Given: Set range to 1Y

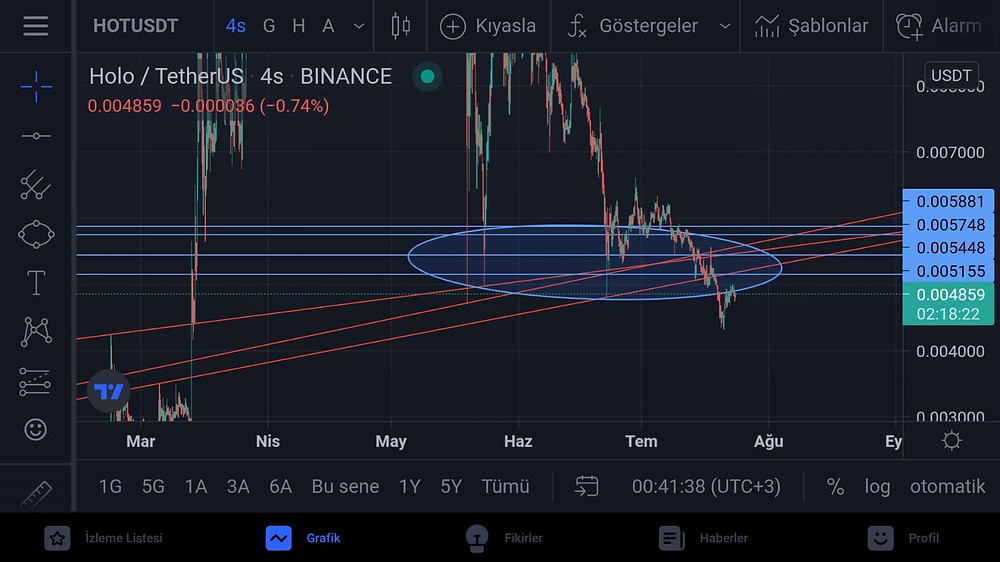Looking at the screenshot, I should click(x=409, y=487).
